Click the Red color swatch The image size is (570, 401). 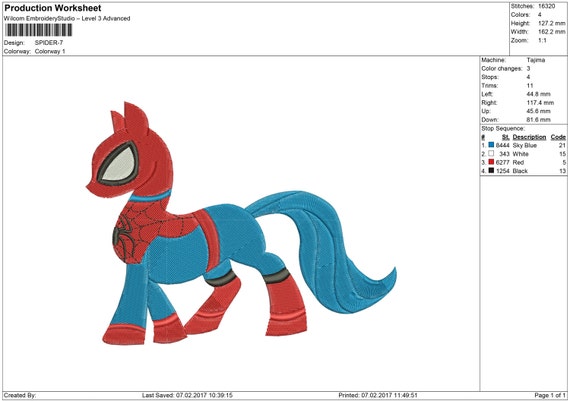click(491, 162)
